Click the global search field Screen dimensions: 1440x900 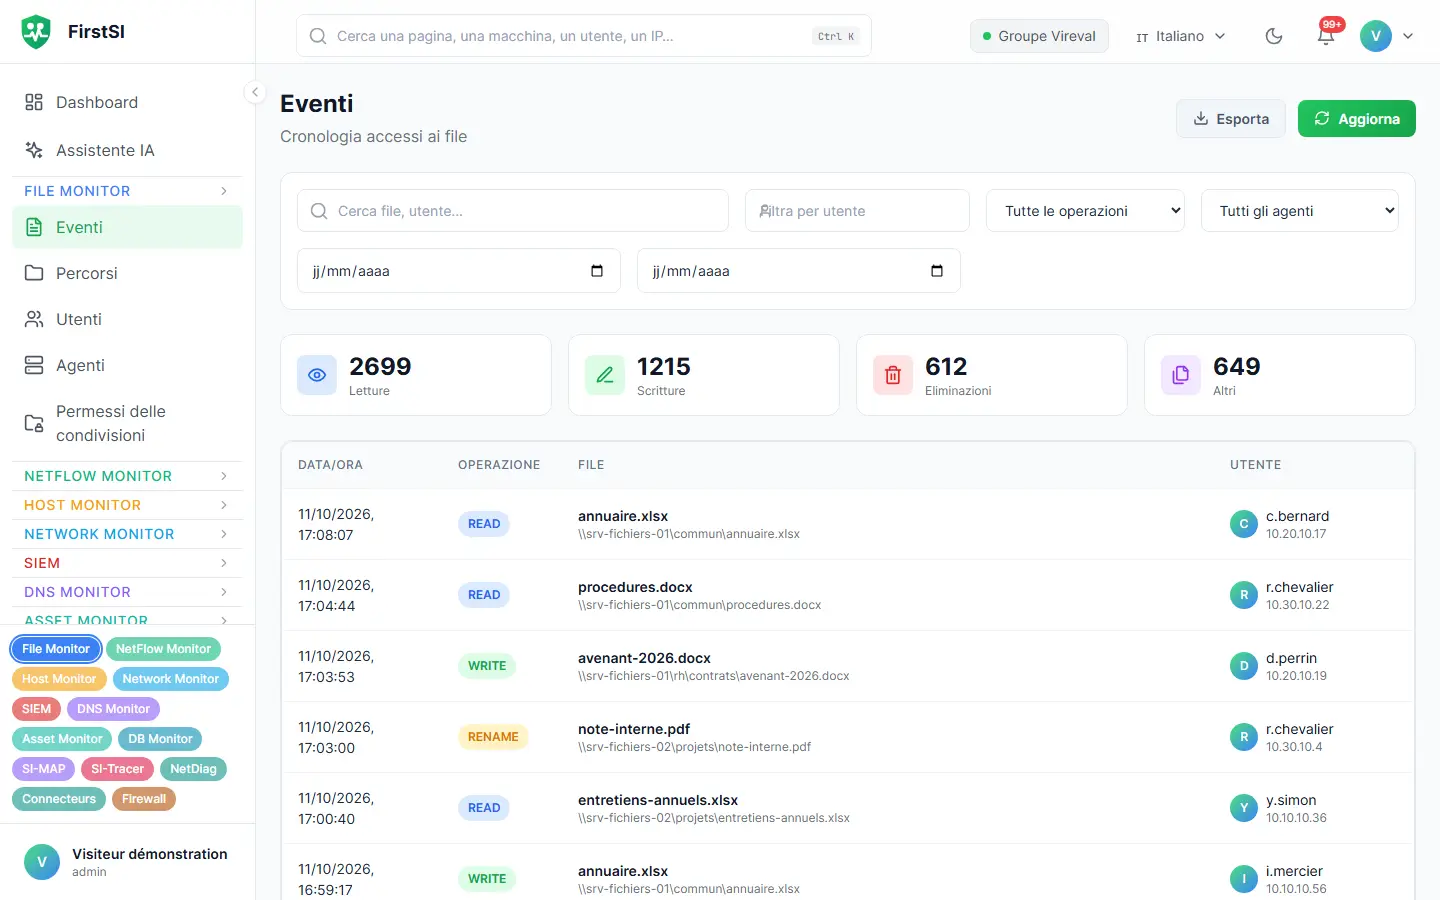(584, 36)
